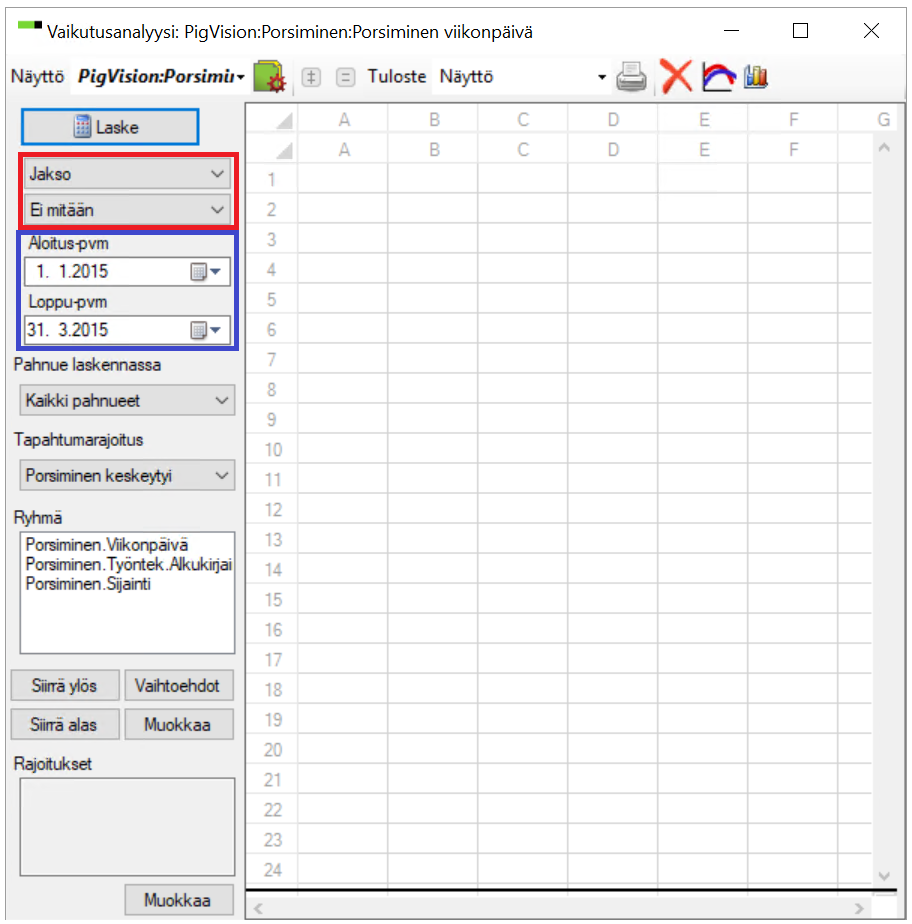Click the Muokkaa button below Rajoitukset

pos(179,900)
